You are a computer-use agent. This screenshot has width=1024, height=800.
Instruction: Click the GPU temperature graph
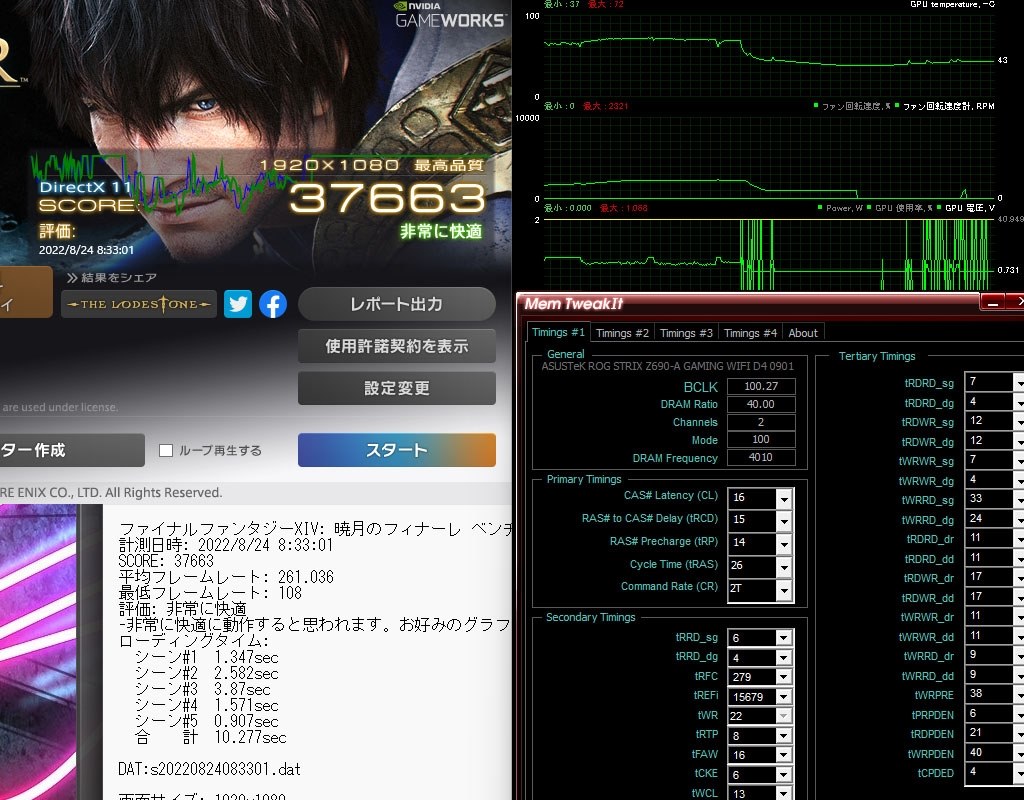(769, 56)
